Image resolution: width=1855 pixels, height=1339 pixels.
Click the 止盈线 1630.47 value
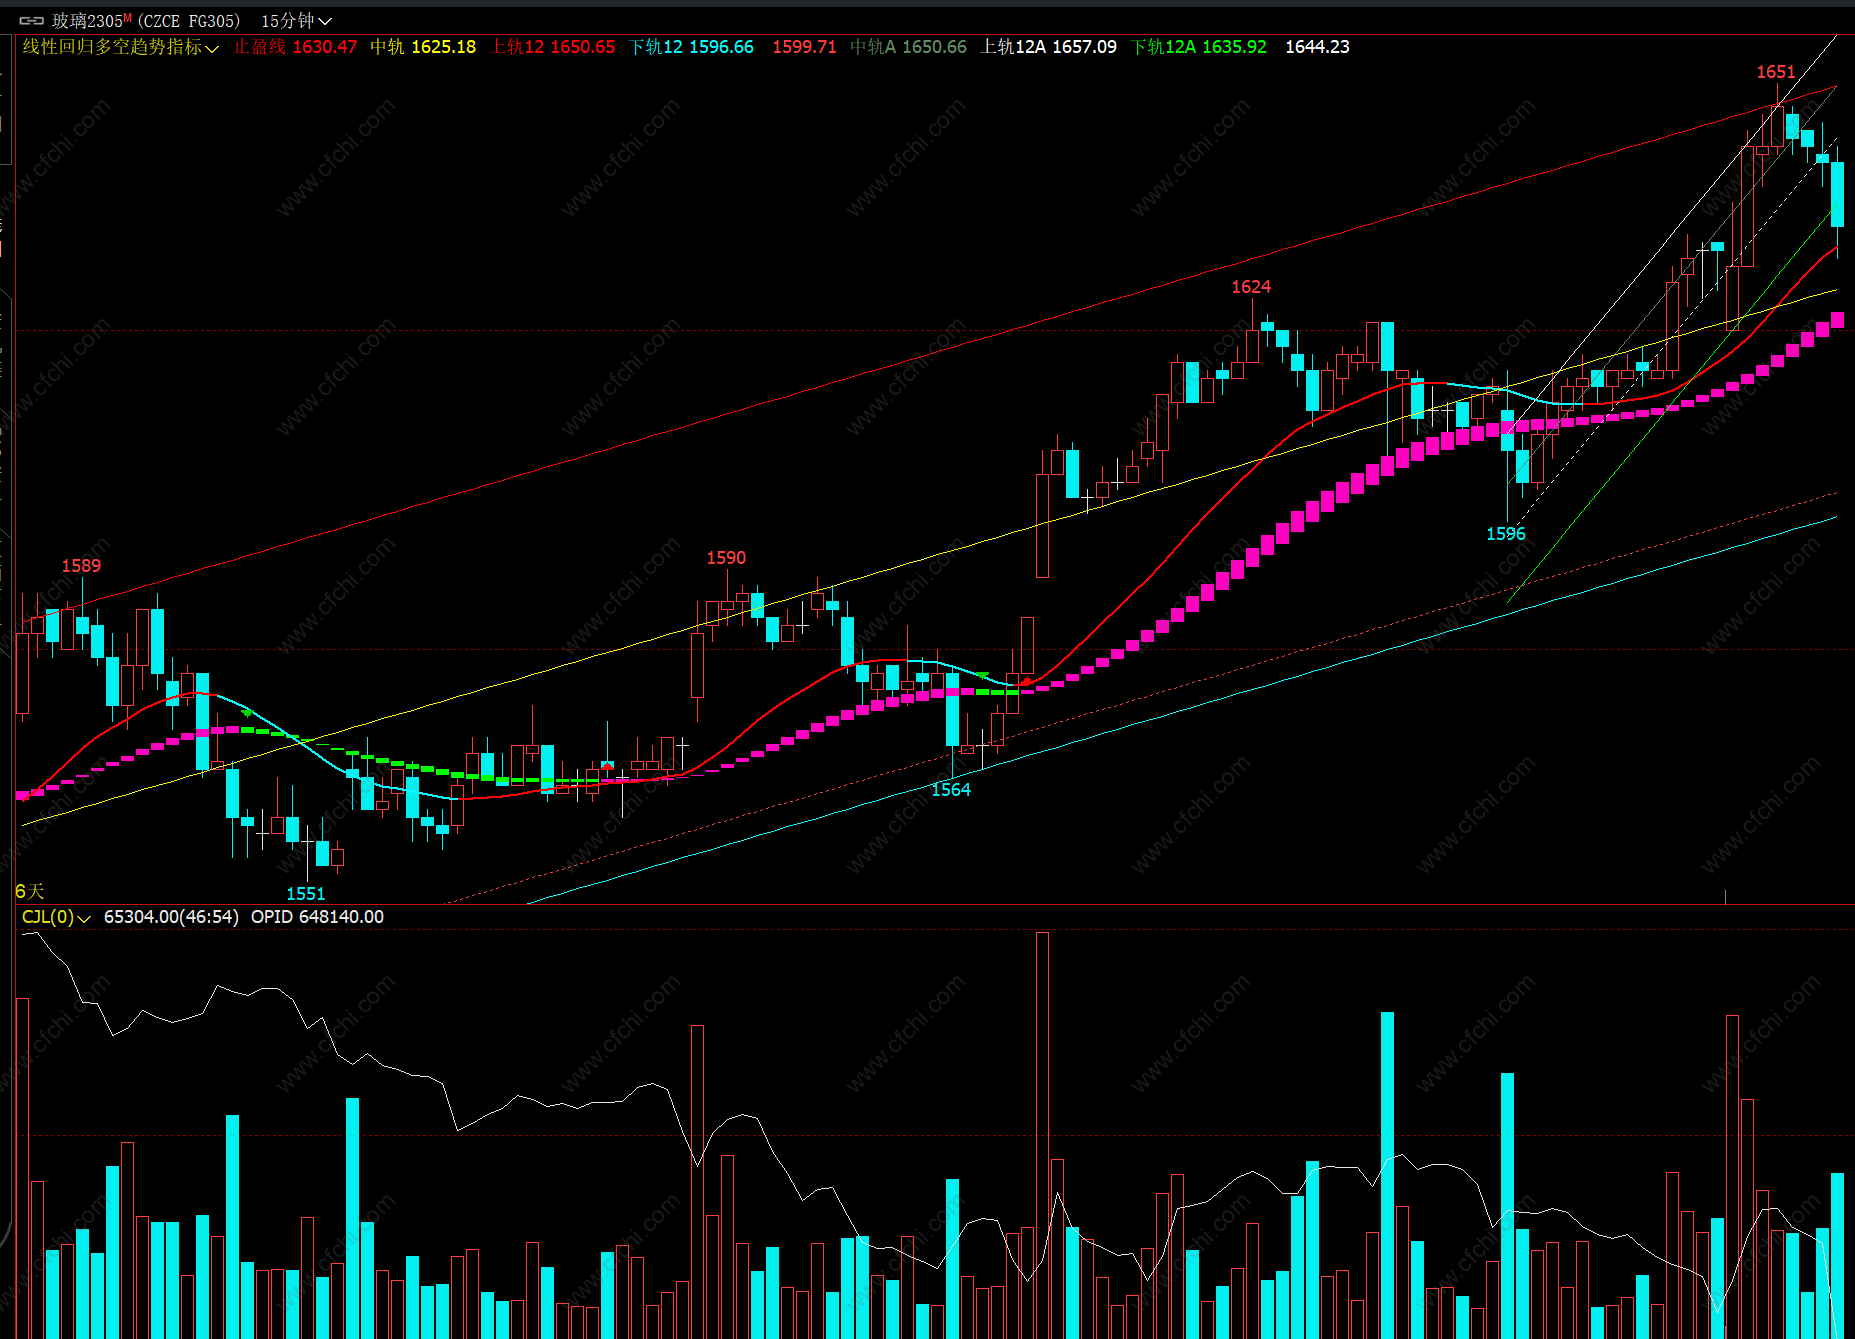tap(295, 47)
